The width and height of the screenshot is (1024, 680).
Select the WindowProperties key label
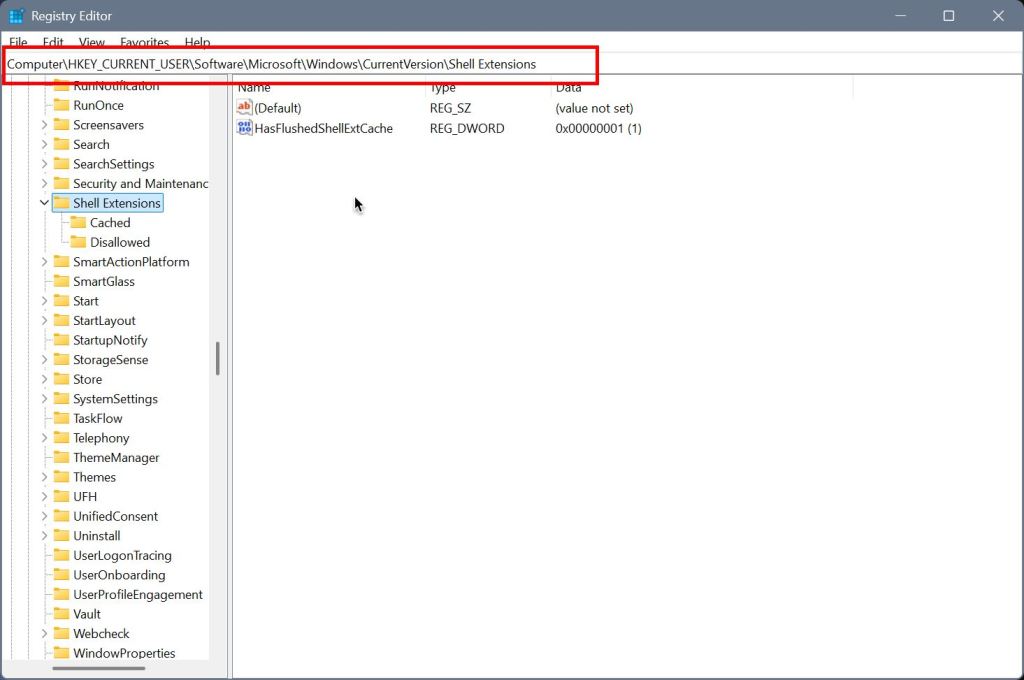[124, 653]
